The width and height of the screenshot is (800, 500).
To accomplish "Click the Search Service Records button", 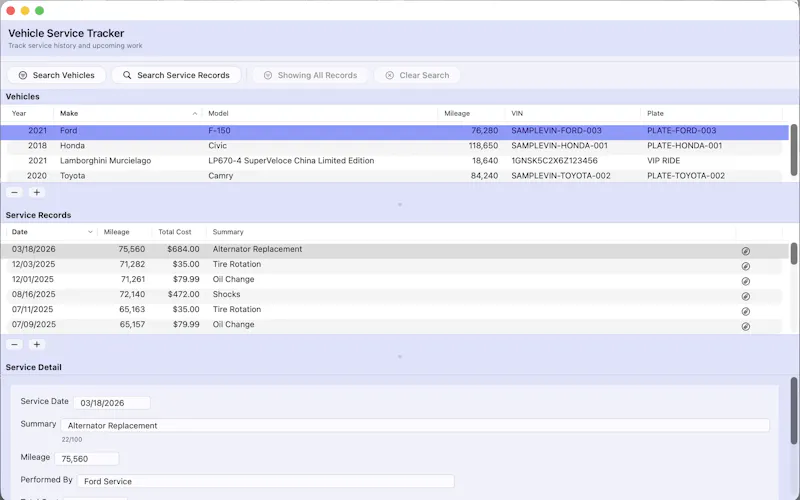I will pos(177,75).
